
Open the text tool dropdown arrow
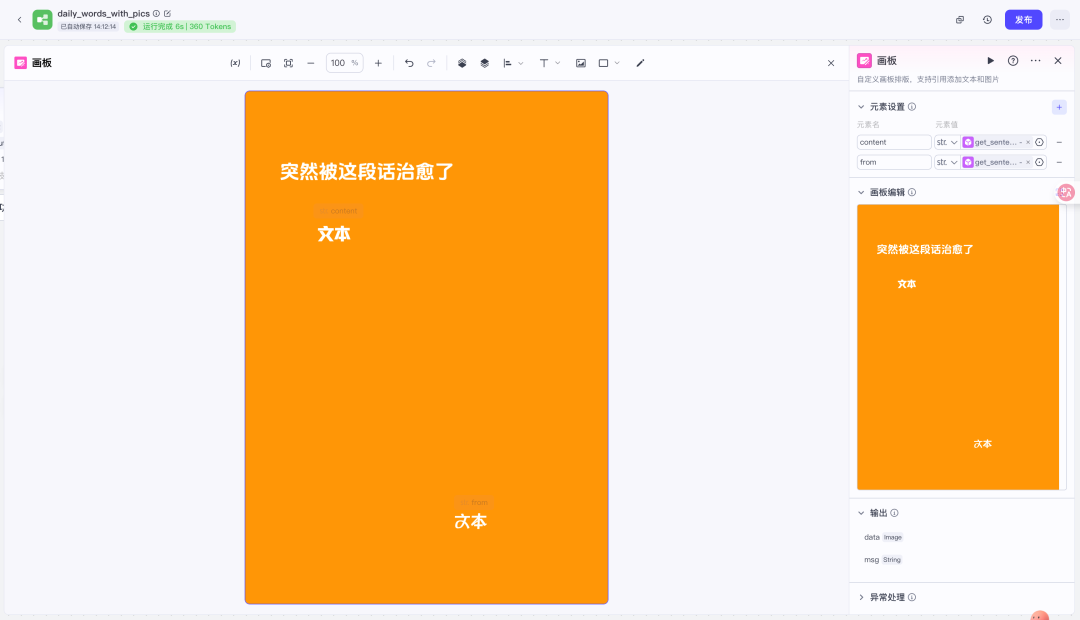tap(557, 62)
